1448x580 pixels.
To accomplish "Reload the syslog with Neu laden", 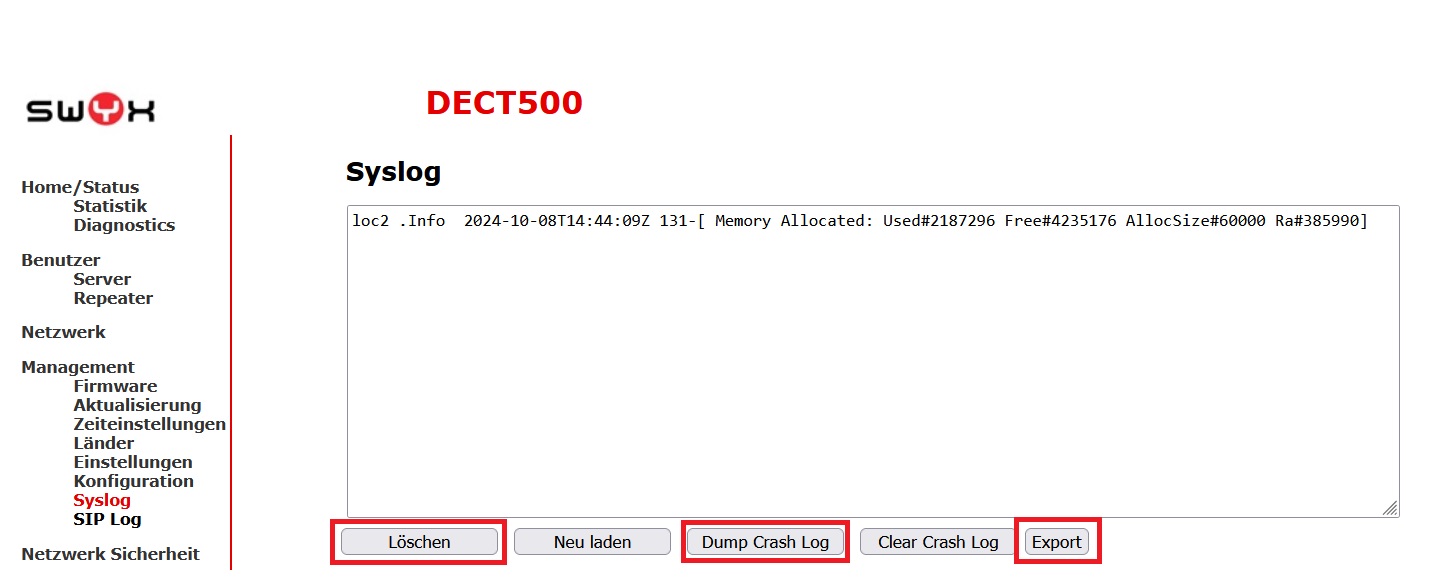I will tap(592, 541).
